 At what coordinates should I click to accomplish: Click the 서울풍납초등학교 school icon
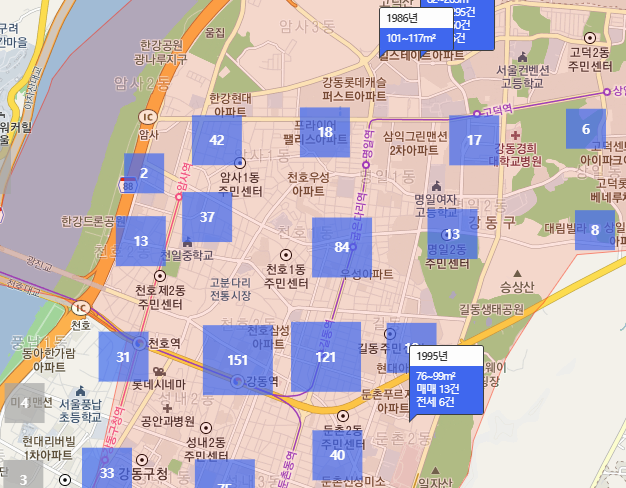(80, 390)
